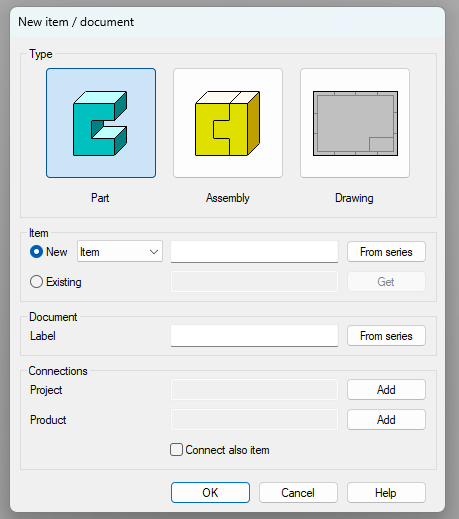Enable the Connect also item checkbox
459x519 pixels.
click(176, 449)
